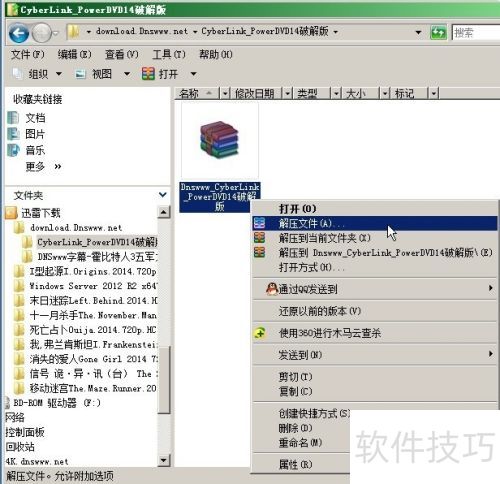Select 还原以前的版本(V) menu entry

click(x=375, y=311)
